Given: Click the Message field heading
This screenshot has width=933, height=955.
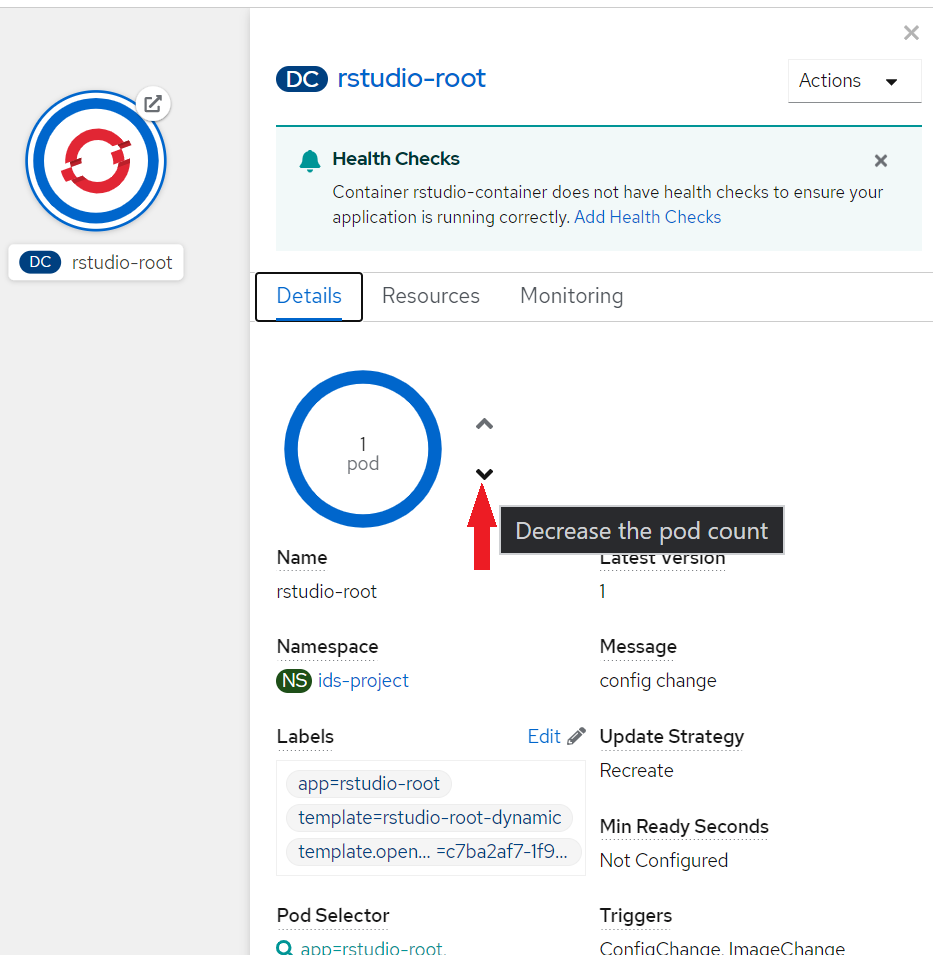Looking at the screenshot, I should 638,647.
